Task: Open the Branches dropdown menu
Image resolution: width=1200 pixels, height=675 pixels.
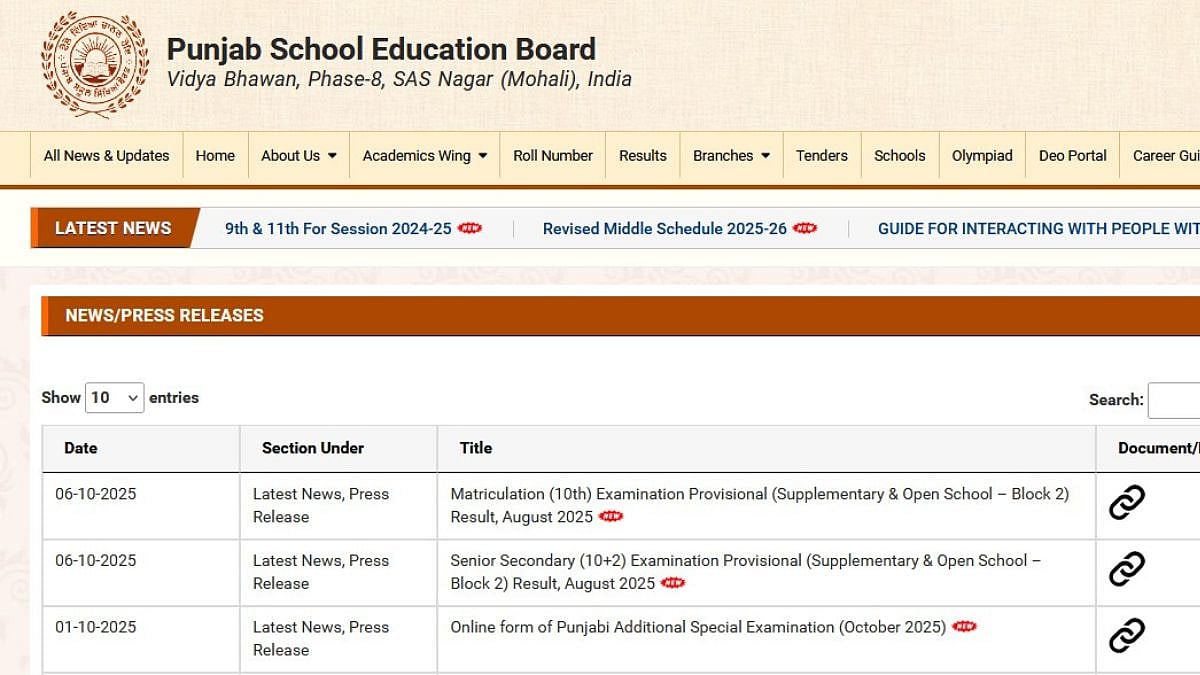Action: pyautogui.click(x=731, y=156)
